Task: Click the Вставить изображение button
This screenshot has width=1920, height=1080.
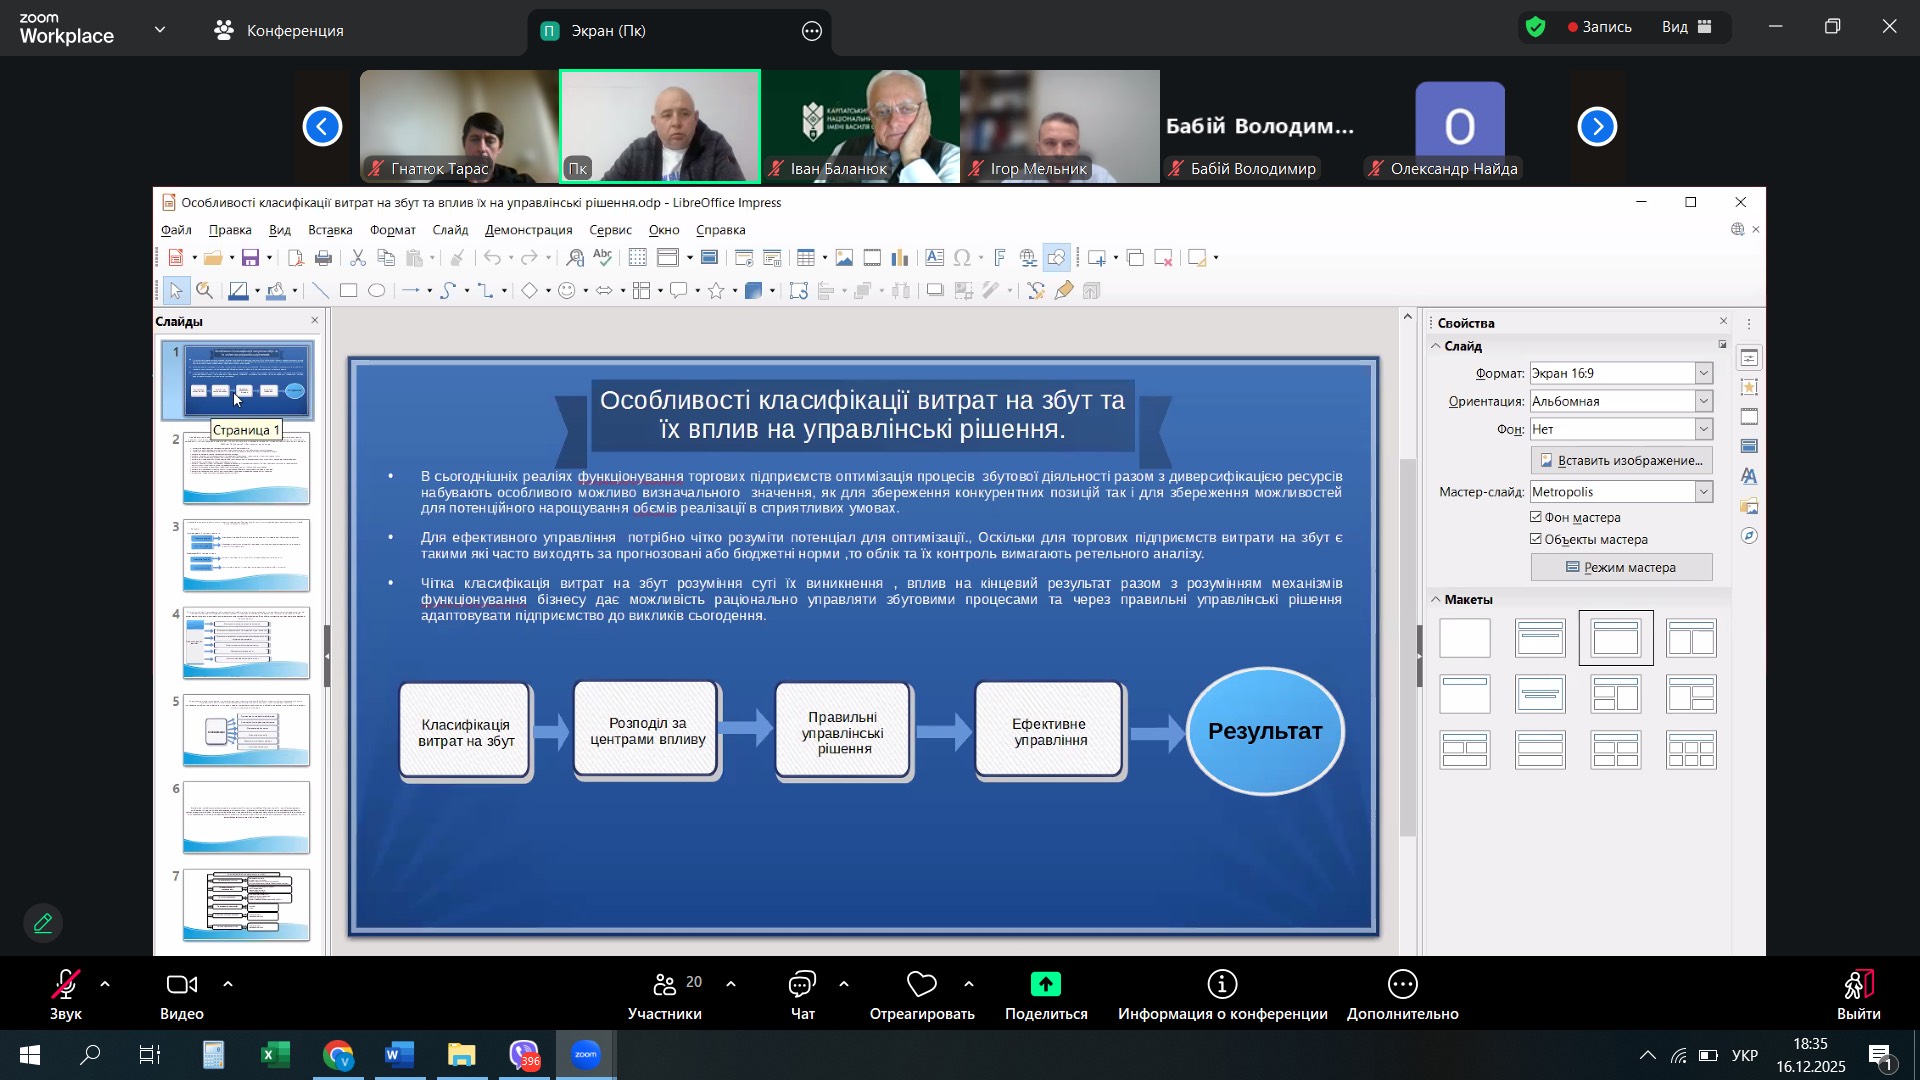Action: click(1621, 460)
